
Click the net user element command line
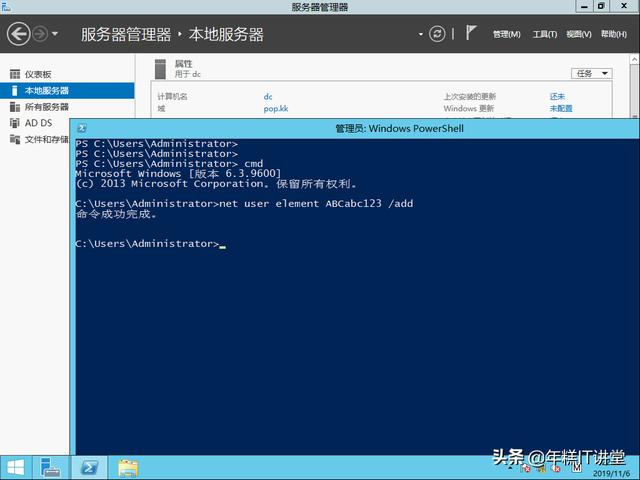pyautogui.click(x=244, y=204)
